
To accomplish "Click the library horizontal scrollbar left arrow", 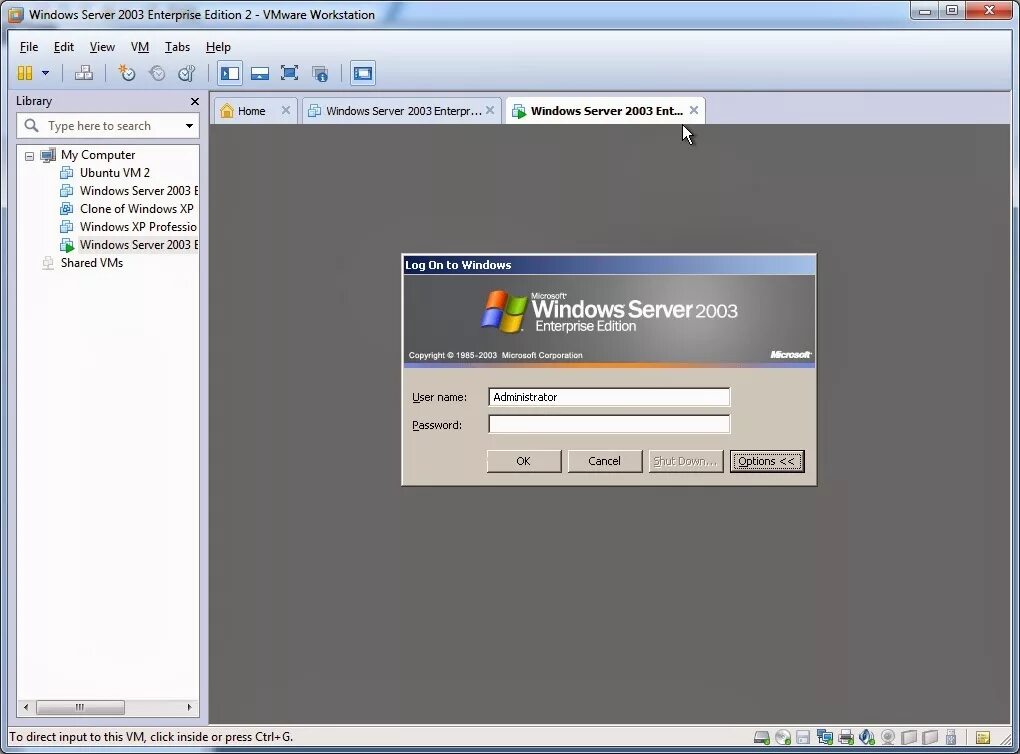I will coord(26,707).
